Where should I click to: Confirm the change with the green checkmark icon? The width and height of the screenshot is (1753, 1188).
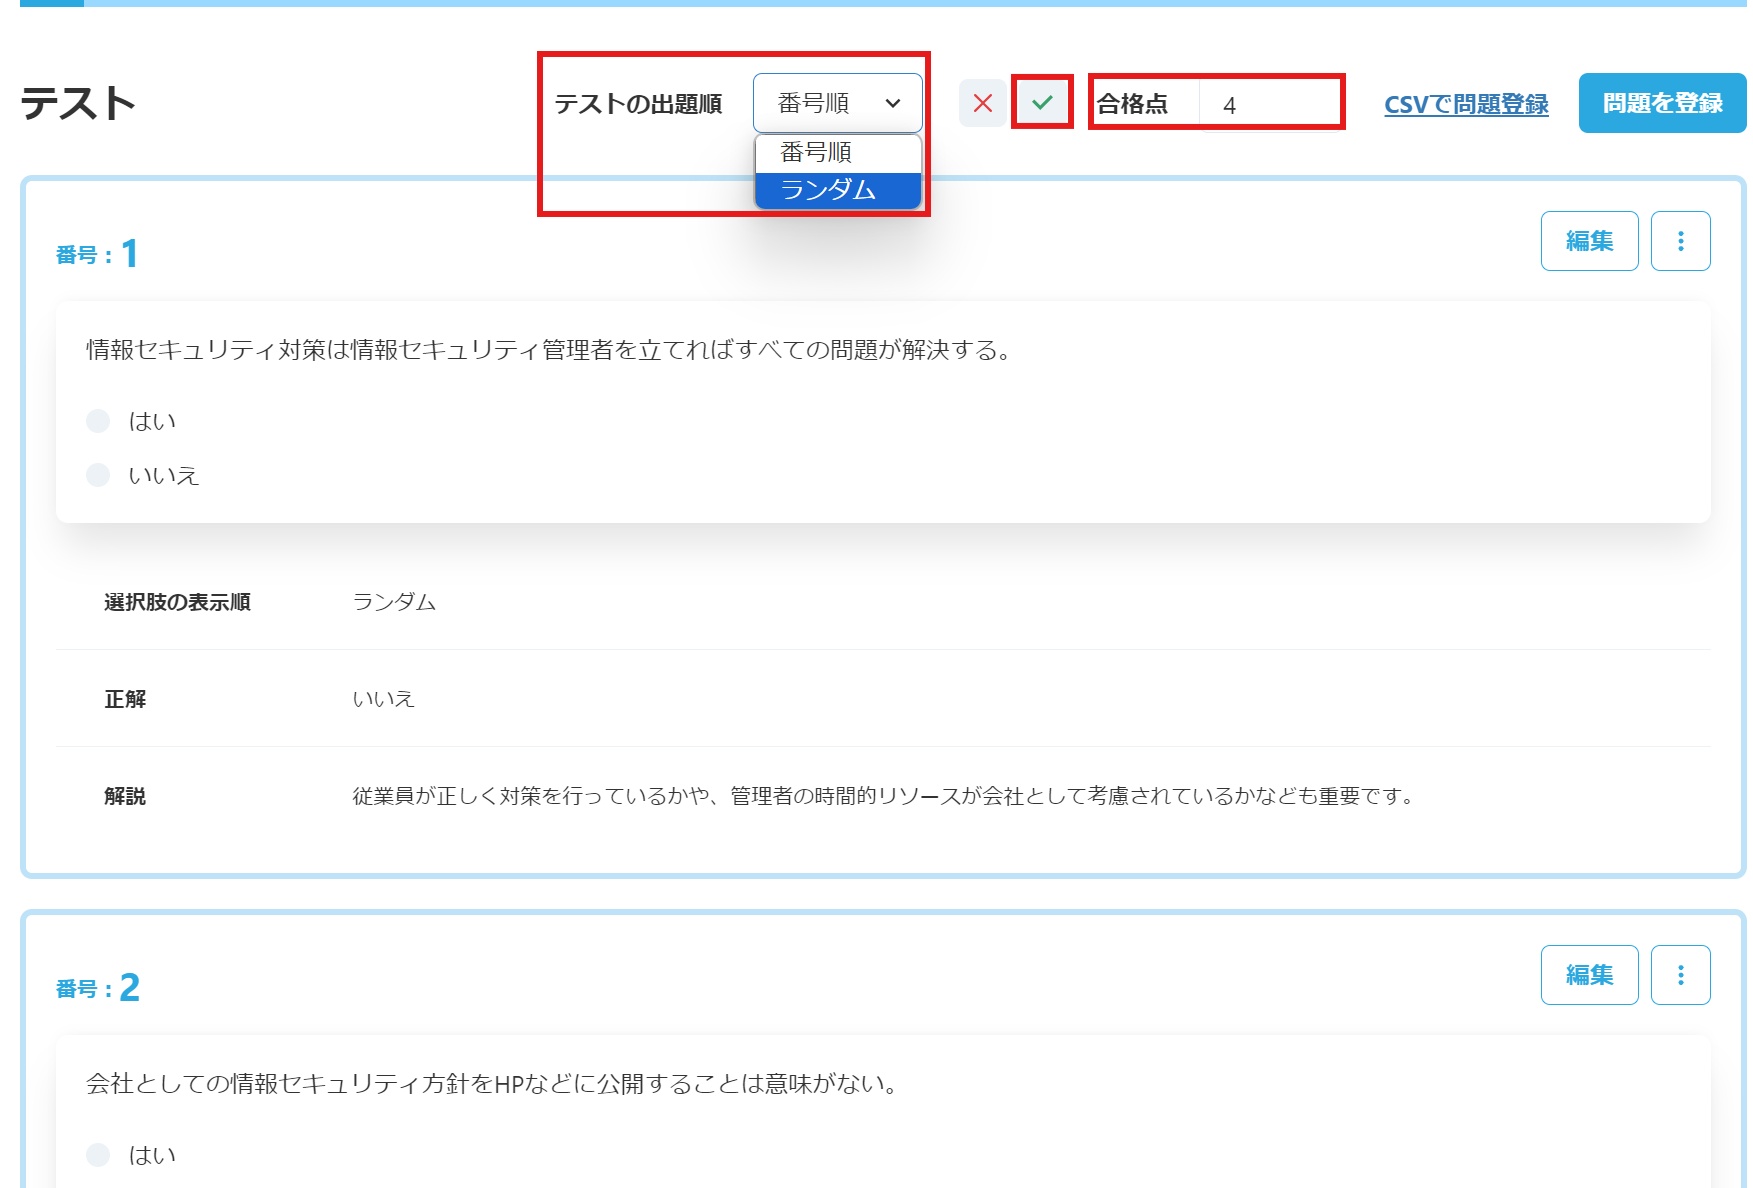point(1042,103)
